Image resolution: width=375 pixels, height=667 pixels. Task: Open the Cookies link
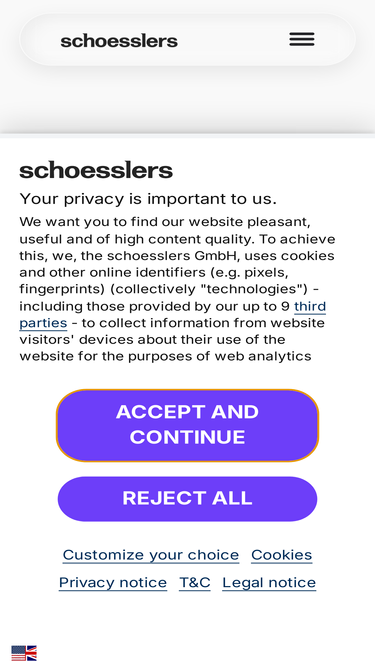click(281, 555)
